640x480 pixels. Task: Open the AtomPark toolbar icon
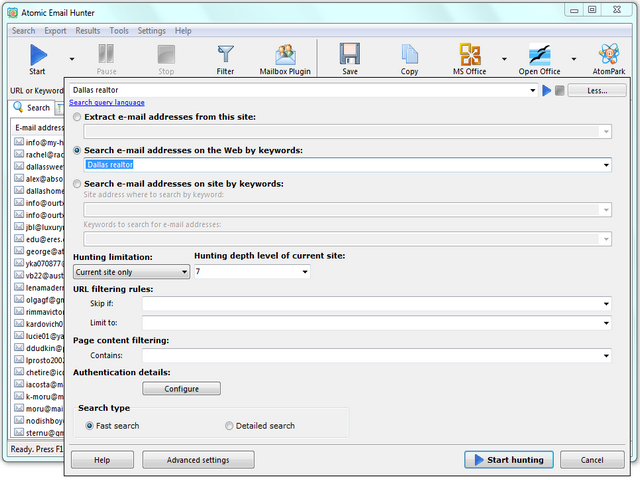(608, 58)
